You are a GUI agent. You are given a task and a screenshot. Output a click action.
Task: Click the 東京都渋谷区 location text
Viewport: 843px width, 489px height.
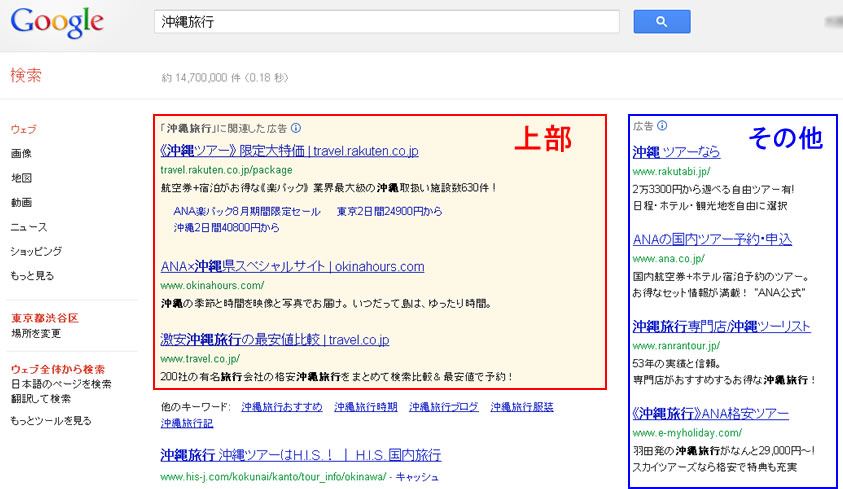pyautogui.click(x=45, y=318)
